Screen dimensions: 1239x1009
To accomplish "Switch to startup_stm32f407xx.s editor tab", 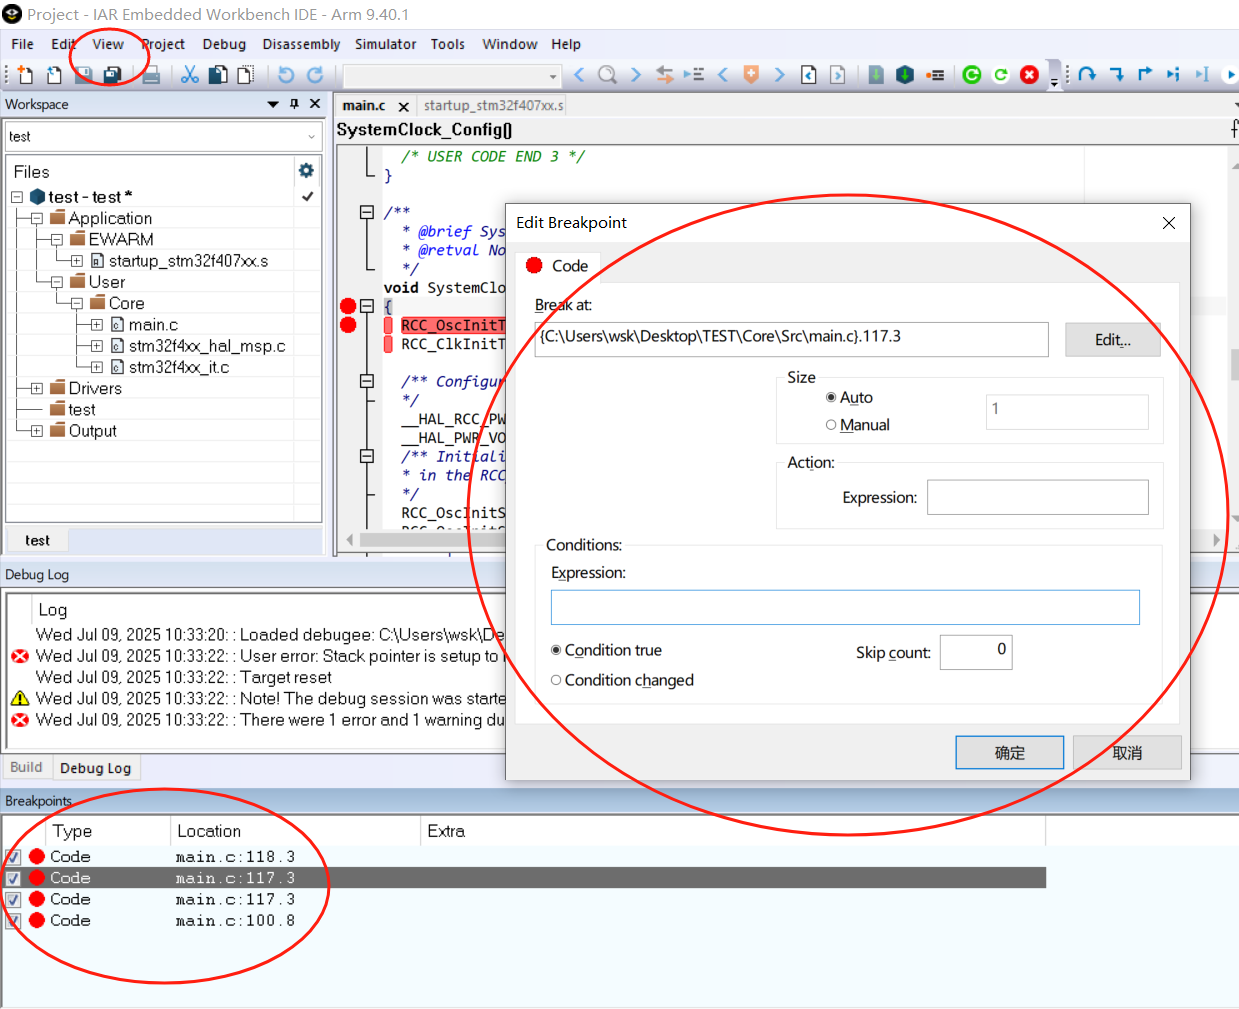I will [x=494, y=105].
